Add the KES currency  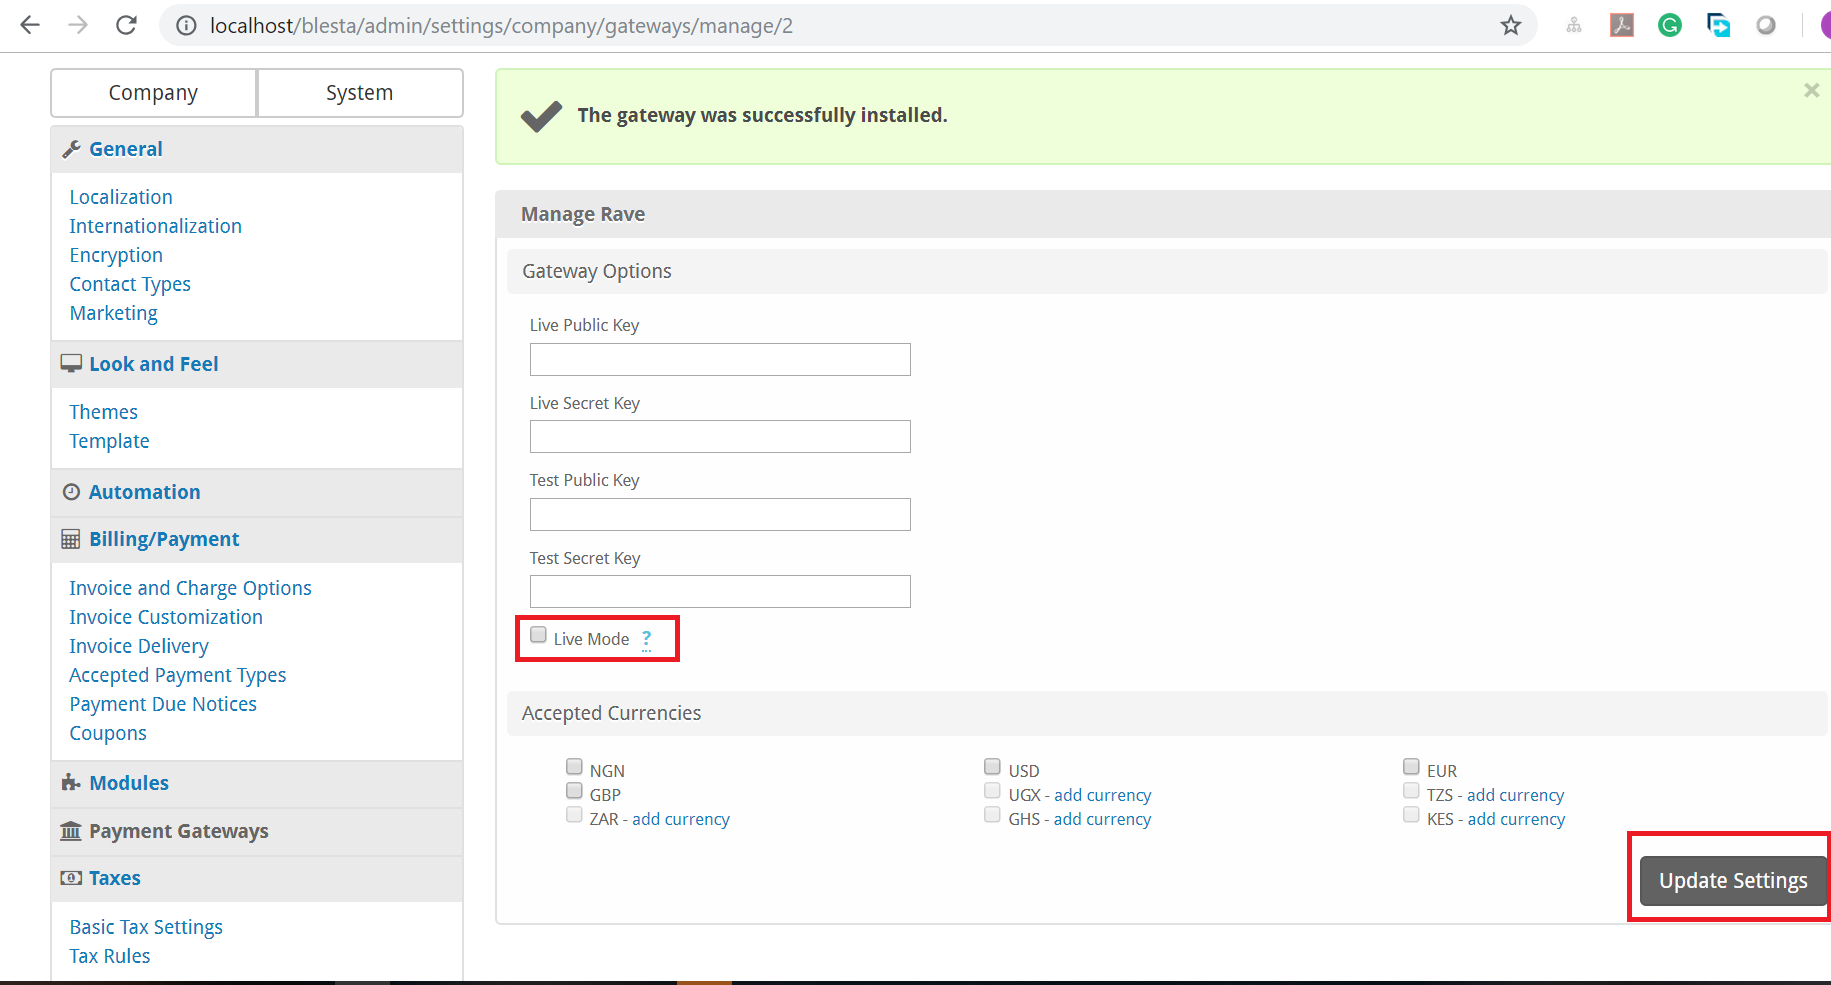point(1517,819)
